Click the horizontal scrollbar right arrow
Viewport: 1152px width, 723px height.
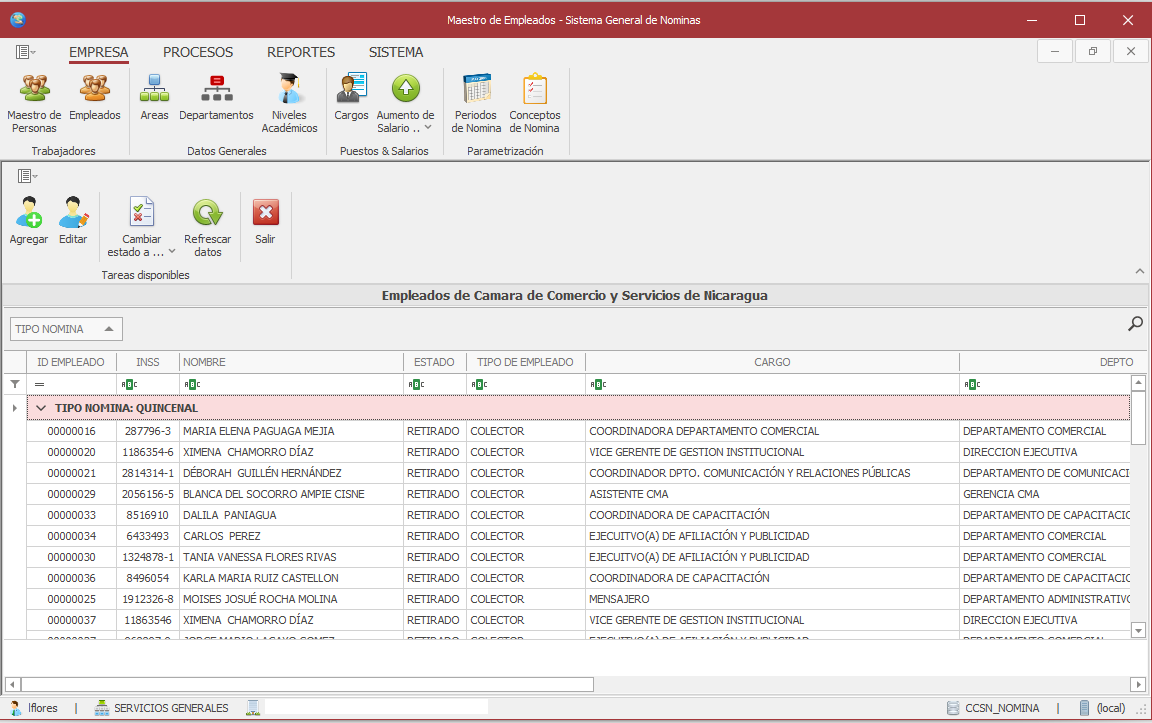1138,685
